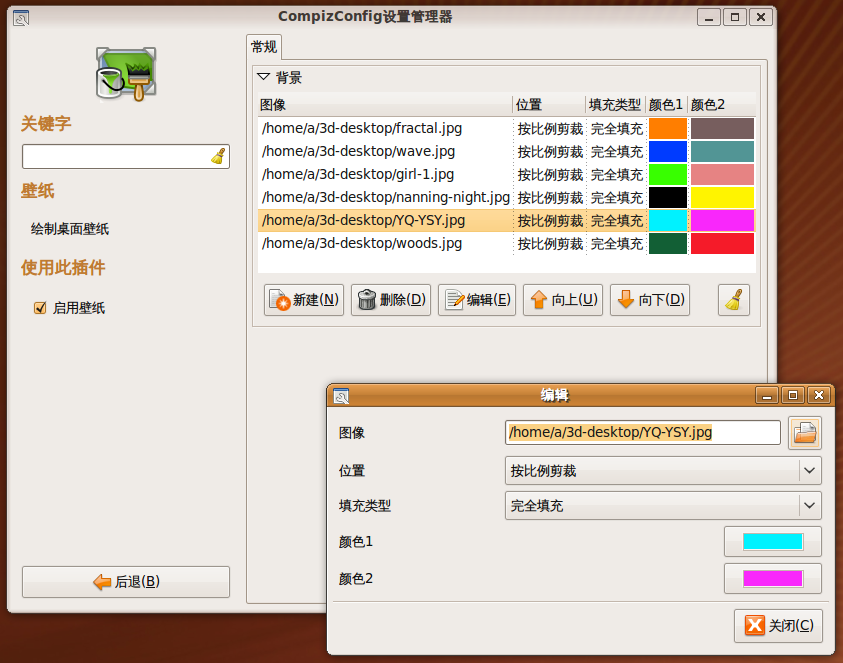Select row /home/a/3d-desktop/wave.jpg

[x=506, y=152]
